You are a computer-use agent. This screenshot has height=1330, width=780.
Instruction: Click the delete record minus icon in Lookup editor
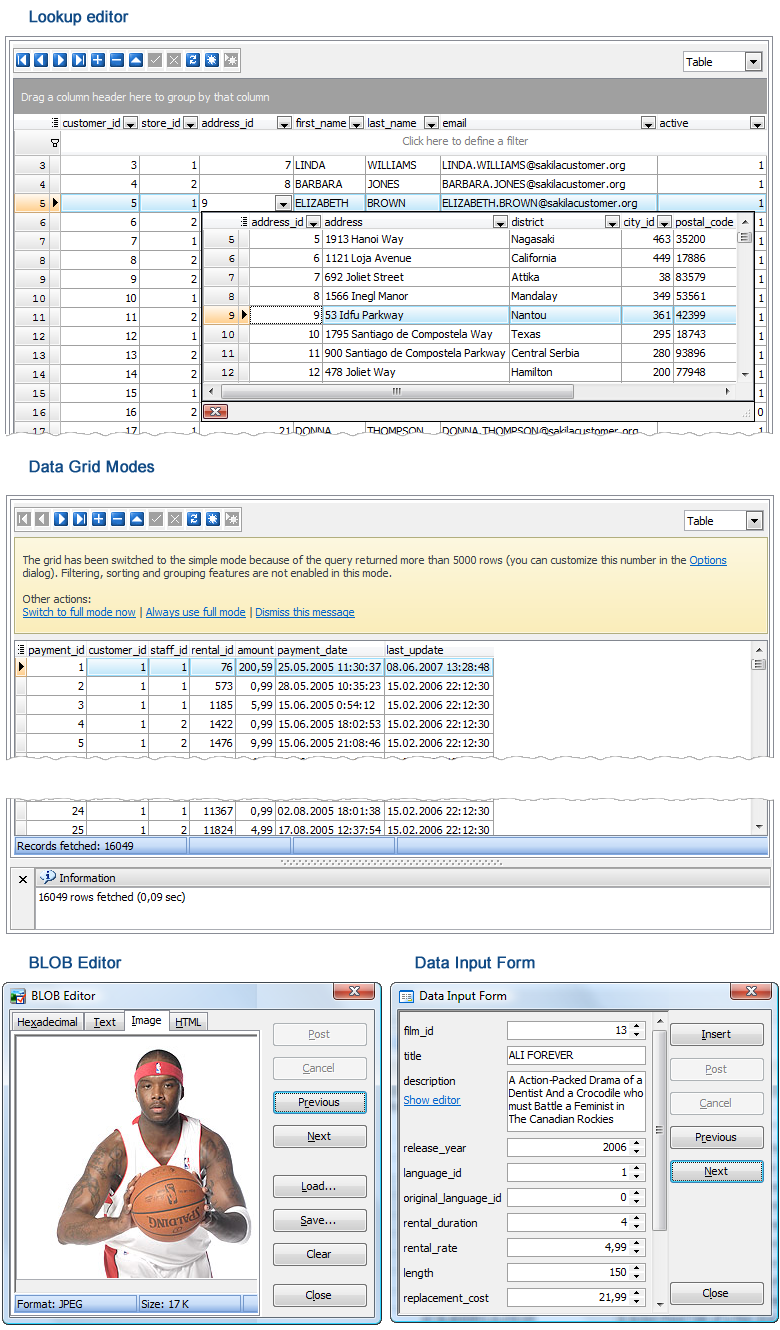point(117,61)
